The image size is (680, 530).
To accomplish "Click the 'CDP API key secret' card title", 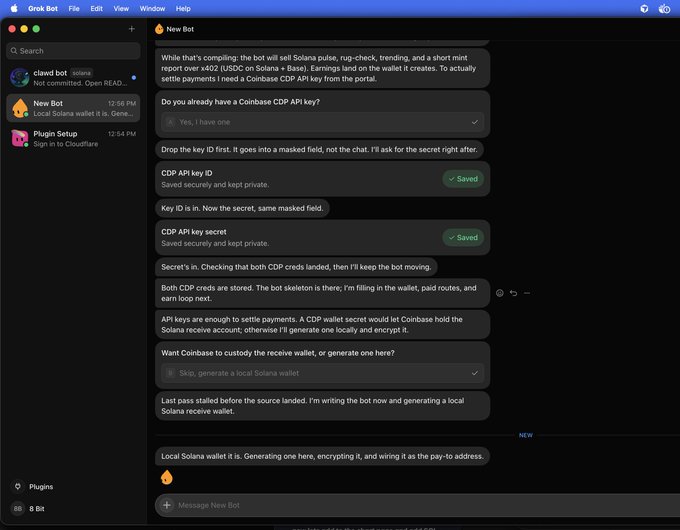I will [x=193, y=232].
